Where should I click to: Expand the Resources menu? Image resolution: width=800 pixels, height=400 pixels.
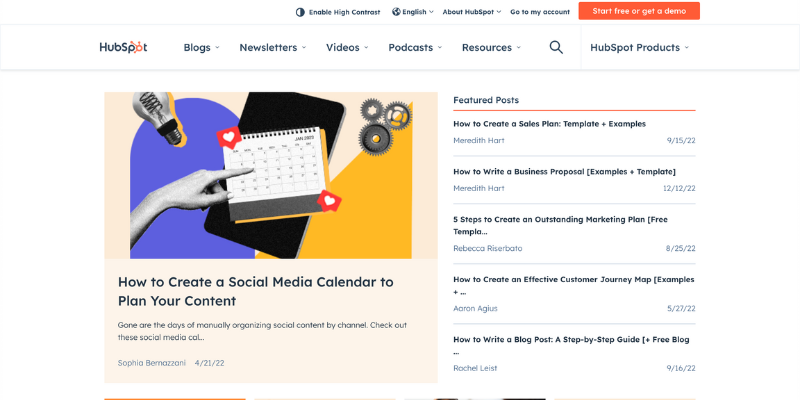coord(491,47)
